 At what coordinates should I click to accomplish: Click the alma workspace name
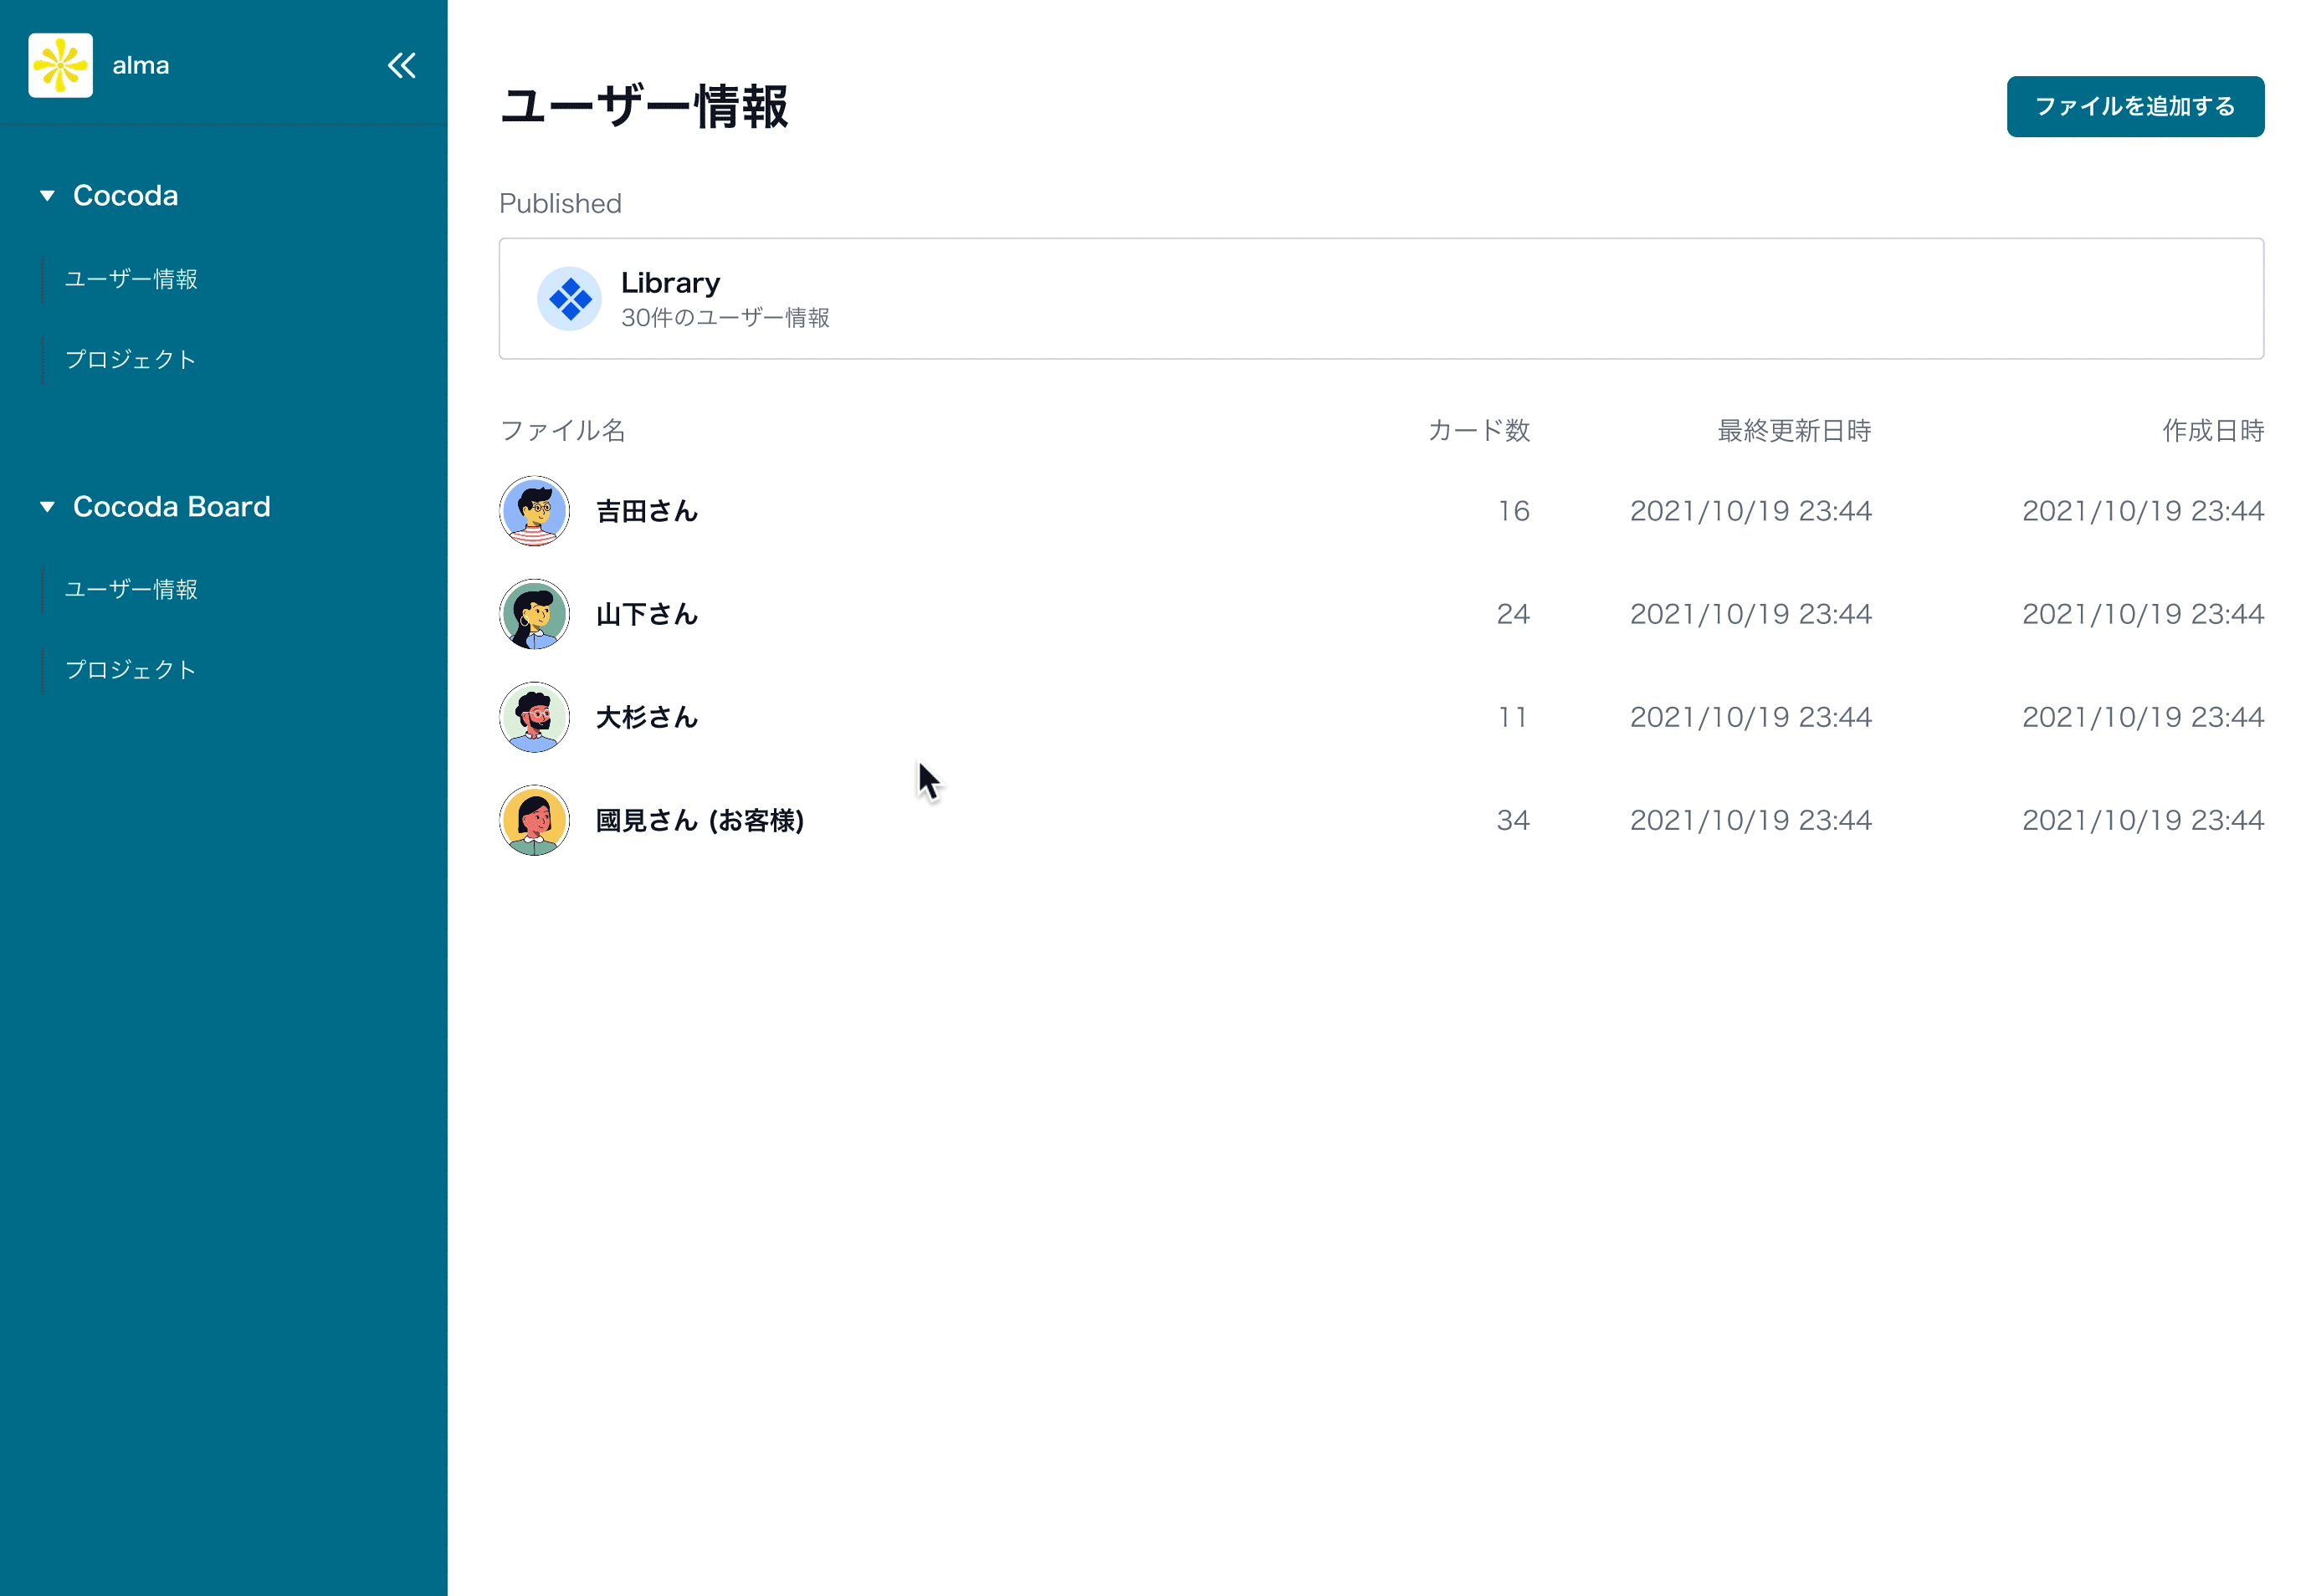tap(141, 66)
